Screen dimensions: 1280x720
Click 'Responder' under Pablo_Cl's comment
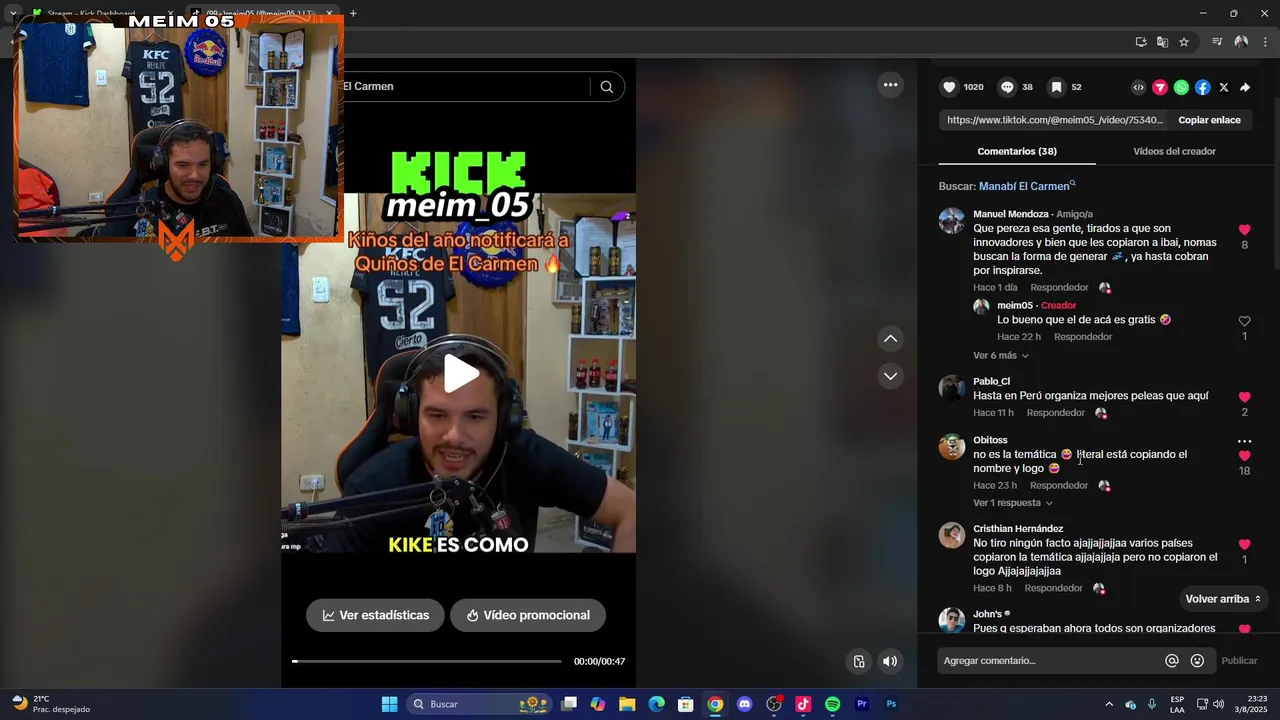[1055, 413]
